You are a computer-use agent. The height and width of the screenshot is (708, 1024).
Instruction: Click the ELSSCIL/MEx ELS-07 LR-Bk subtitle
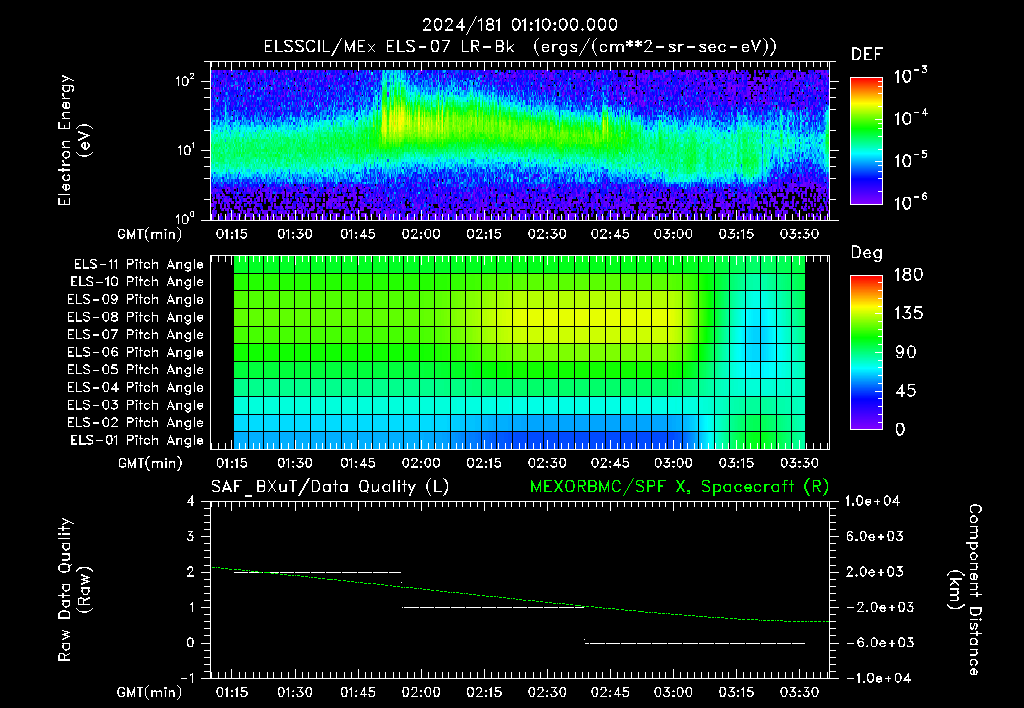[520, 46]
